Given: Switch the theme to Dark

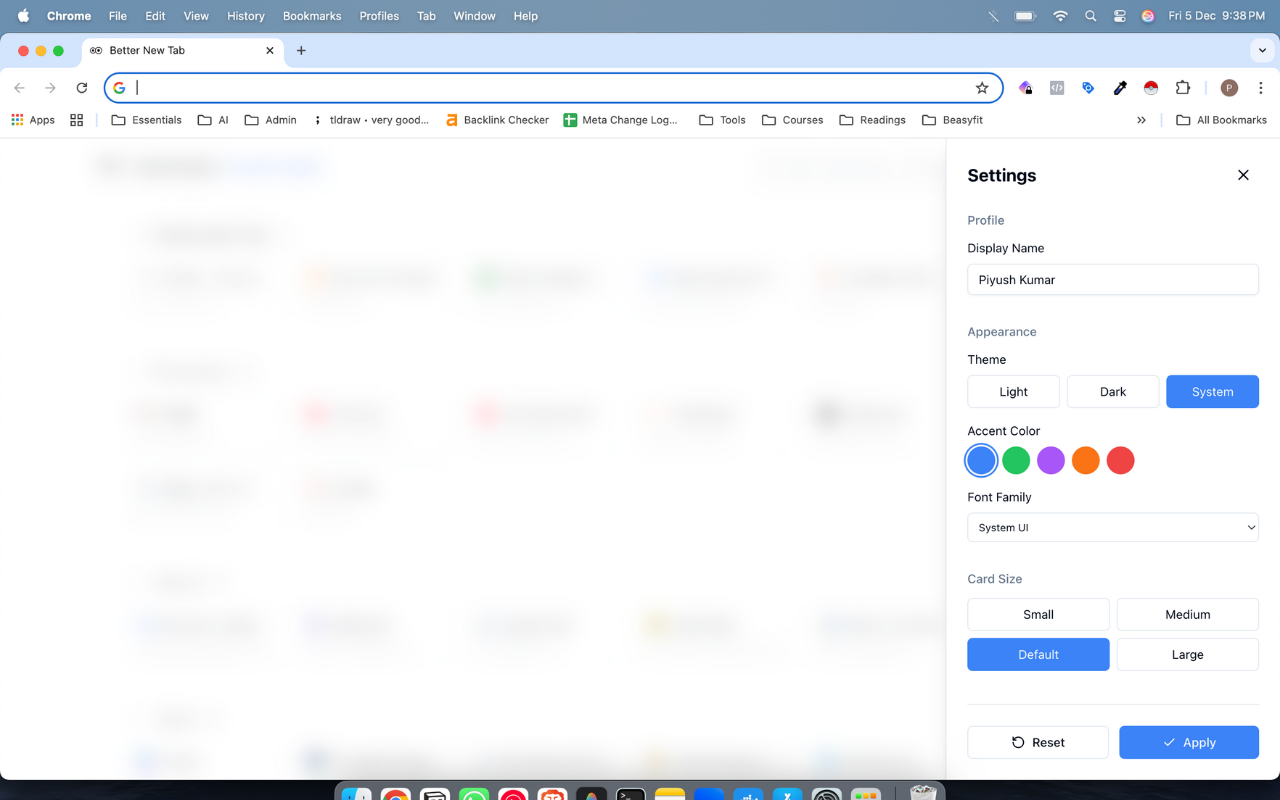Looking at the screenshot, I should click(x=1112, y=391).
